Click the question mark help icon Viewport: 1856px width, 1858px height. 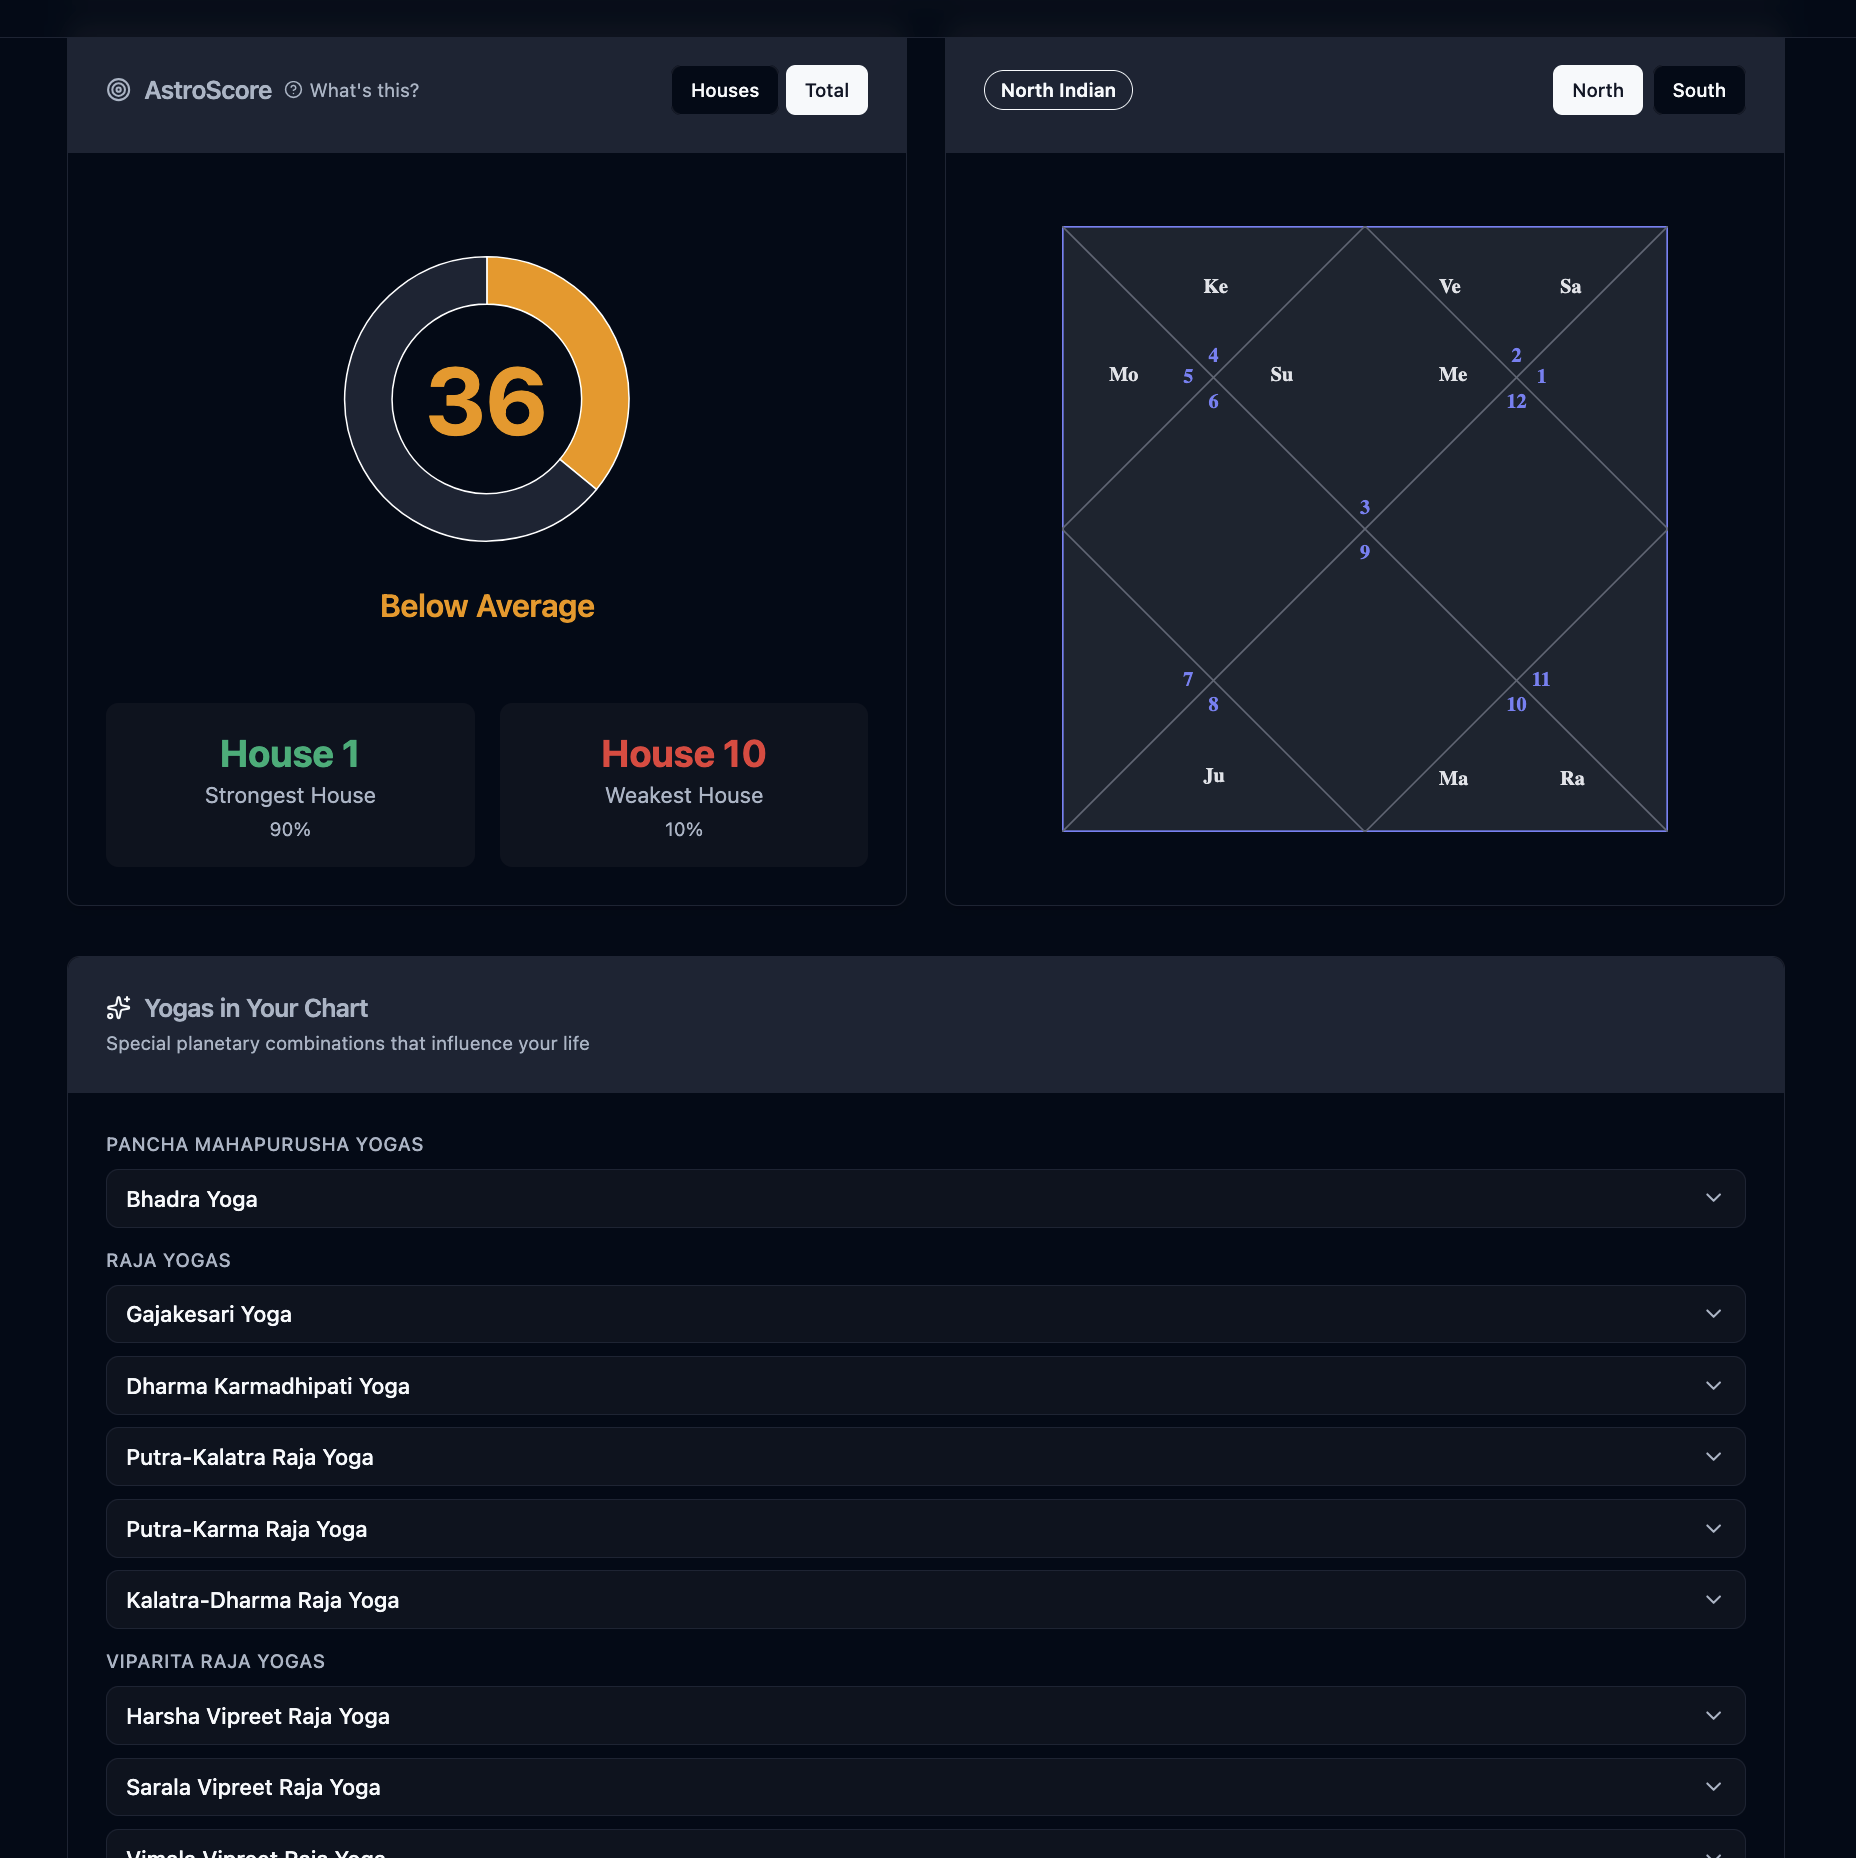[293, 90]
